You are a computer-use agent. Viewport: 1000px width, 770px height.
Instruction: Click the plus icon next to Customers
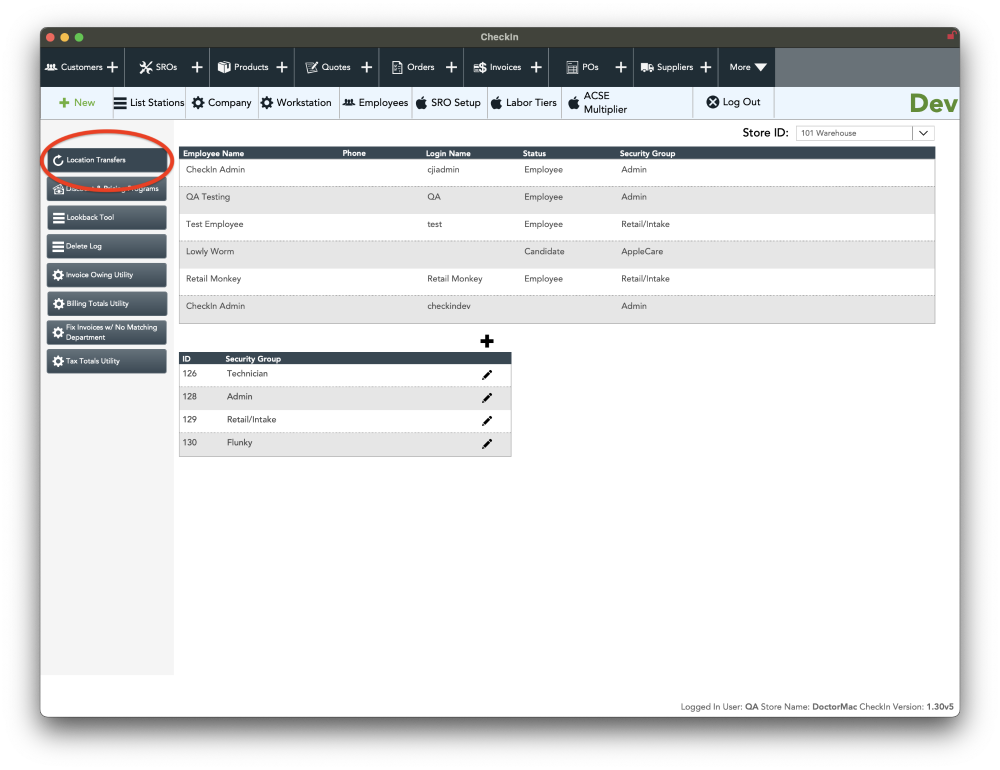112,67
